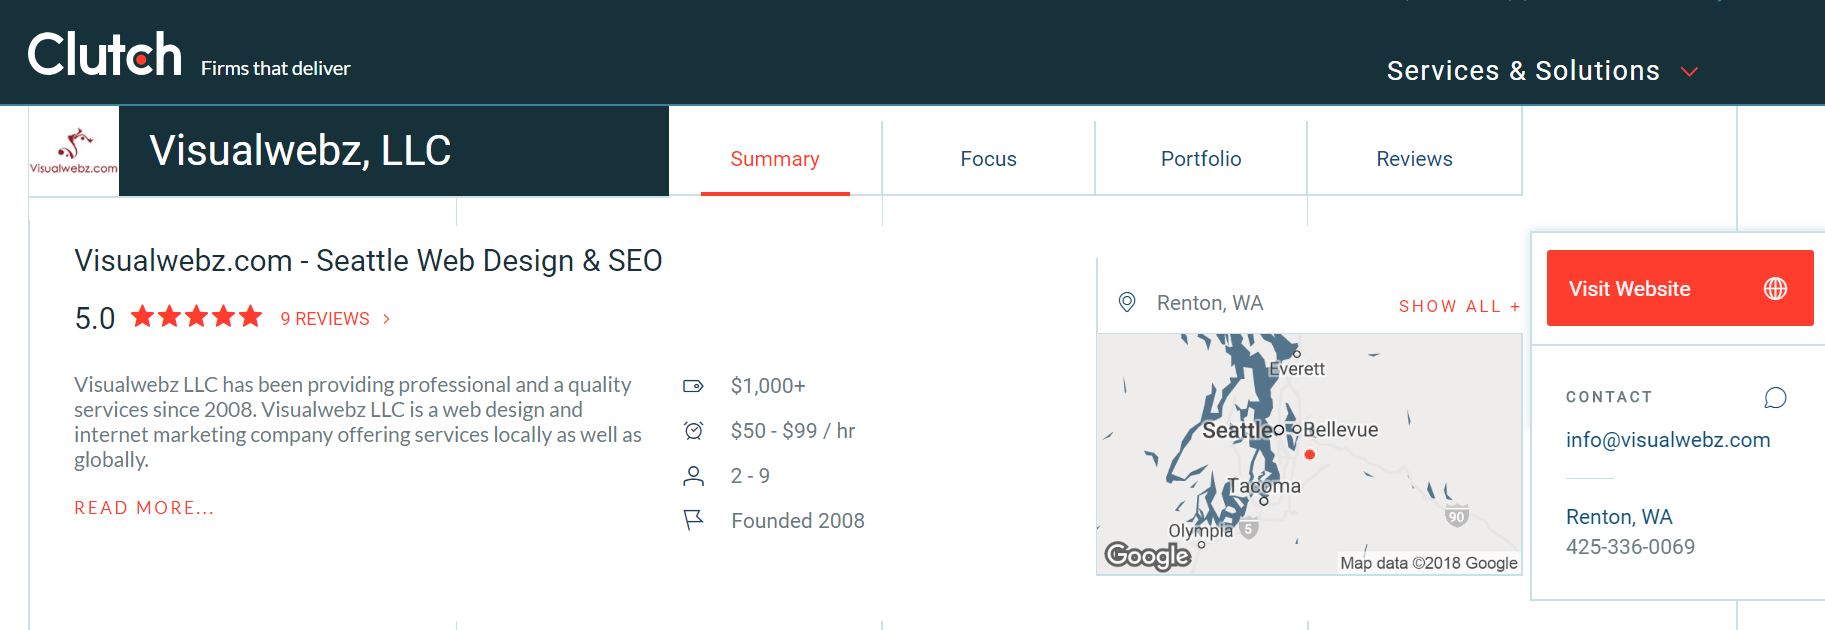Click the person icon beside 2 - 9

pos(693,476)
